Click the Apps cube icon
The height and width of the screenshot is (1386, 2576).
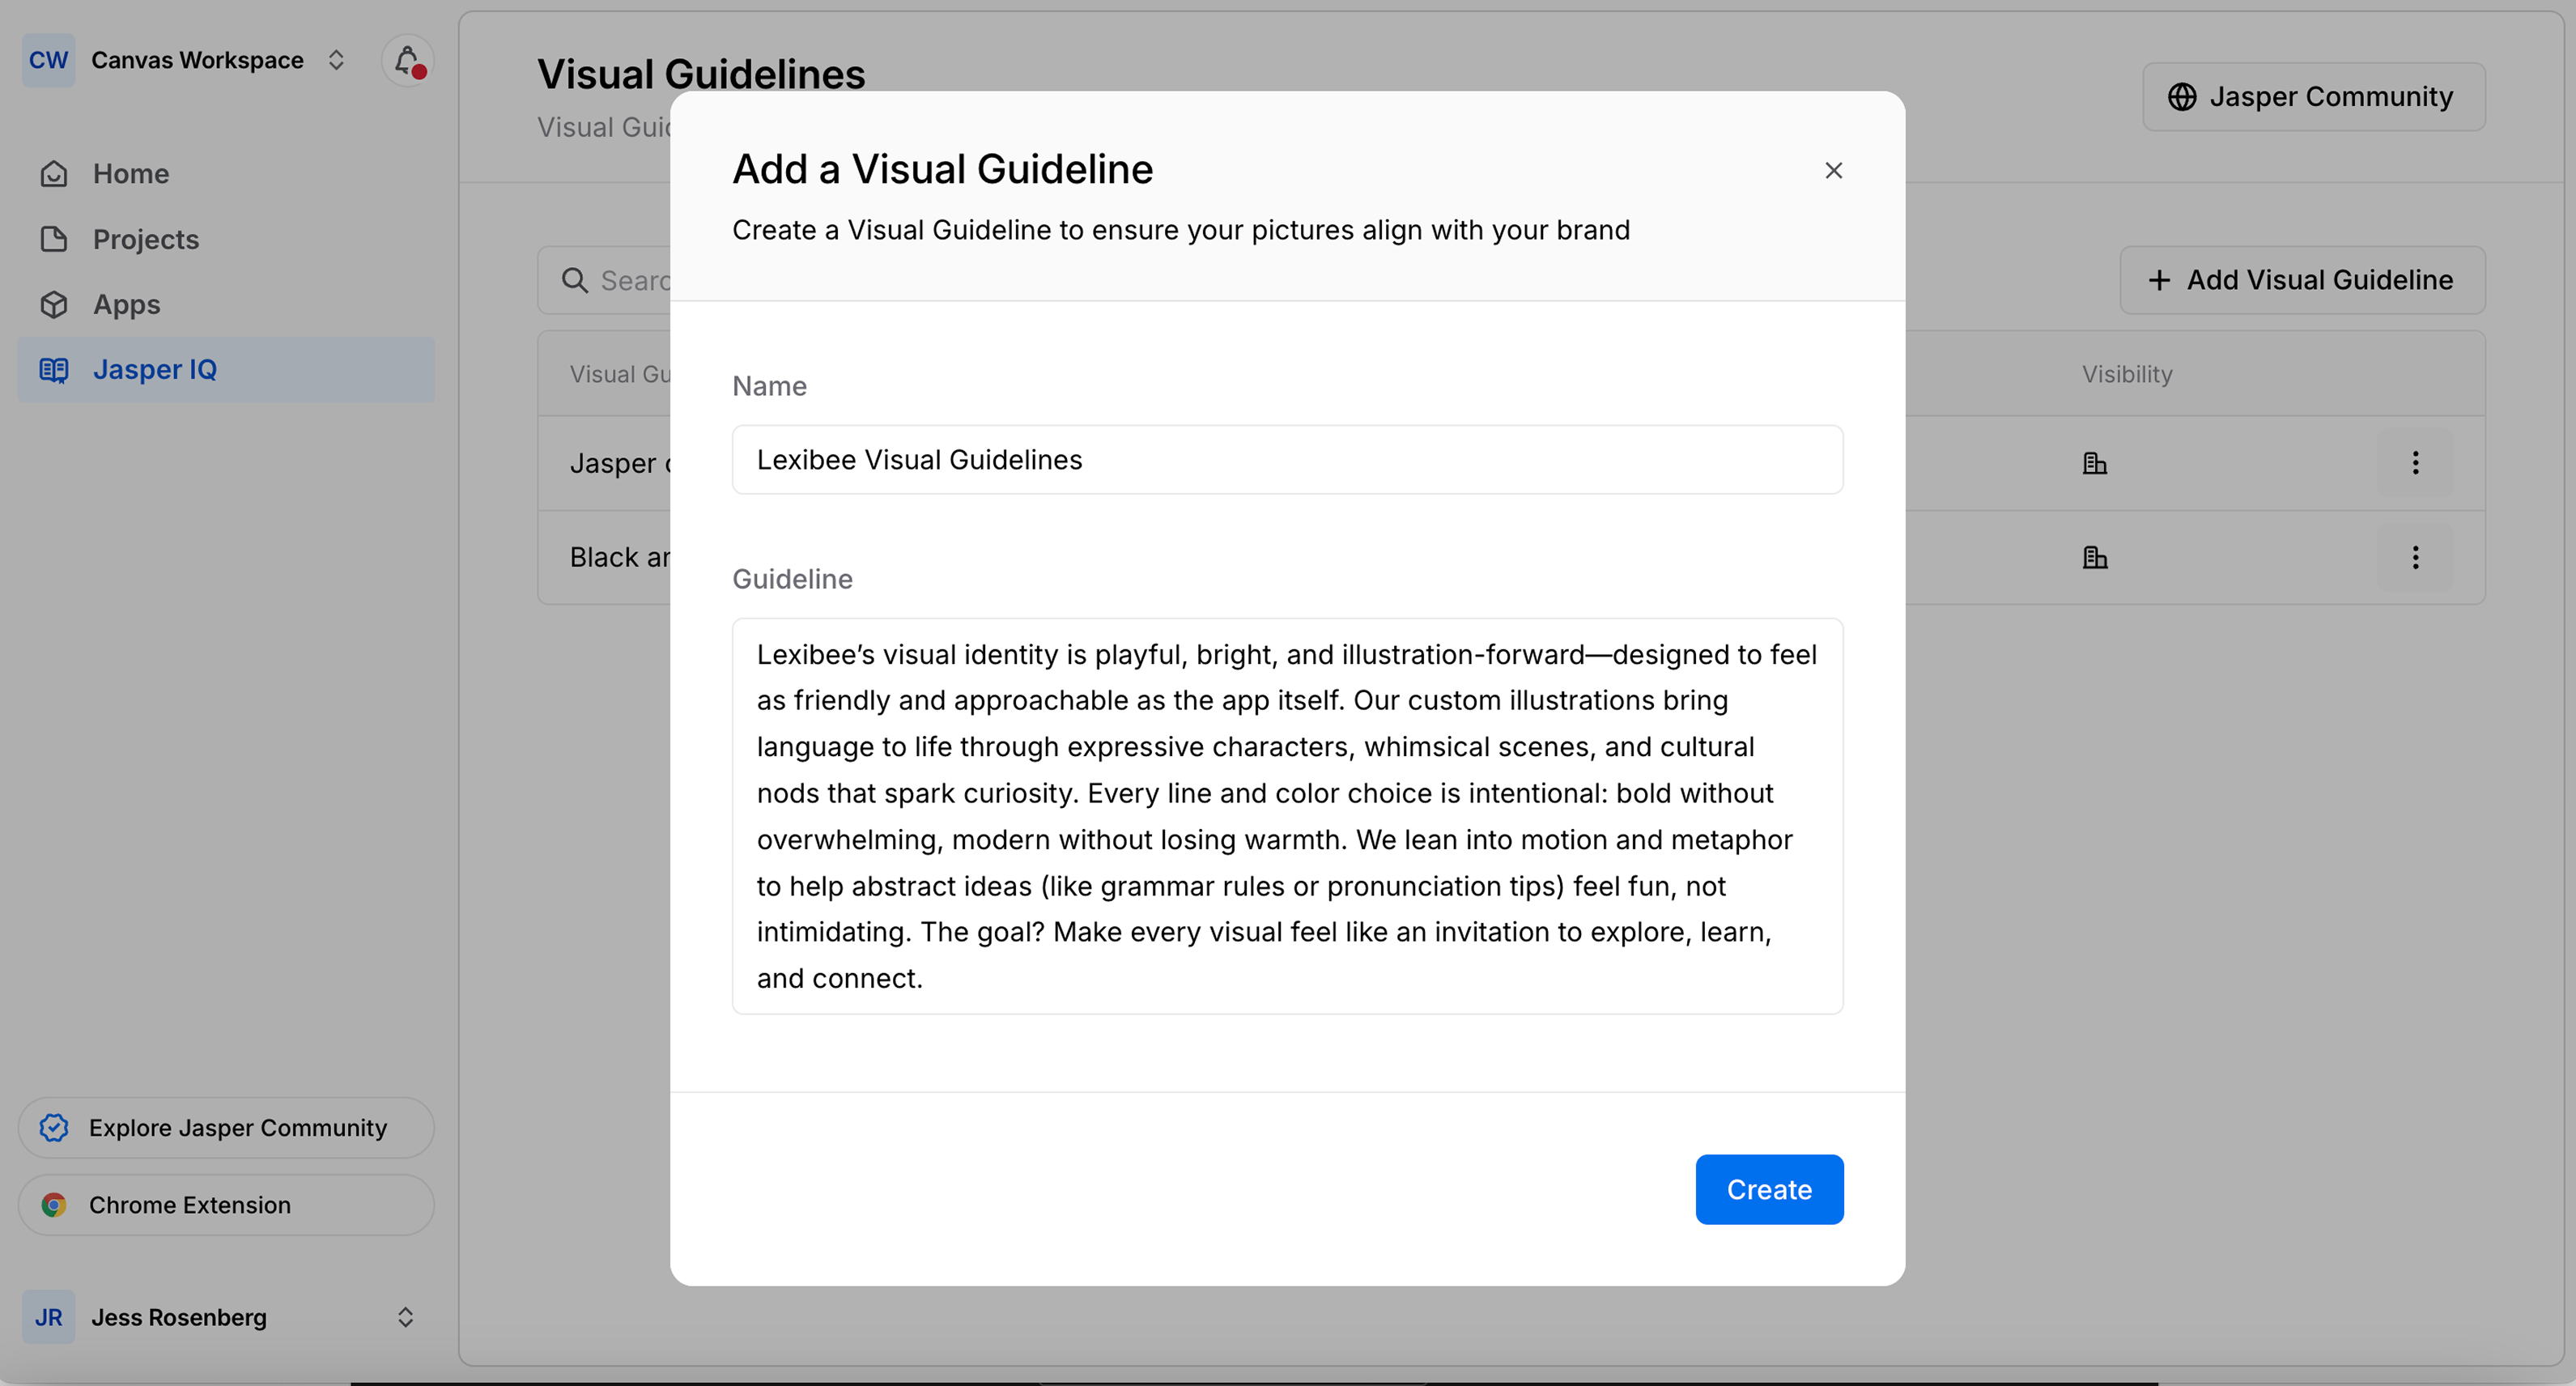[54, 304]
